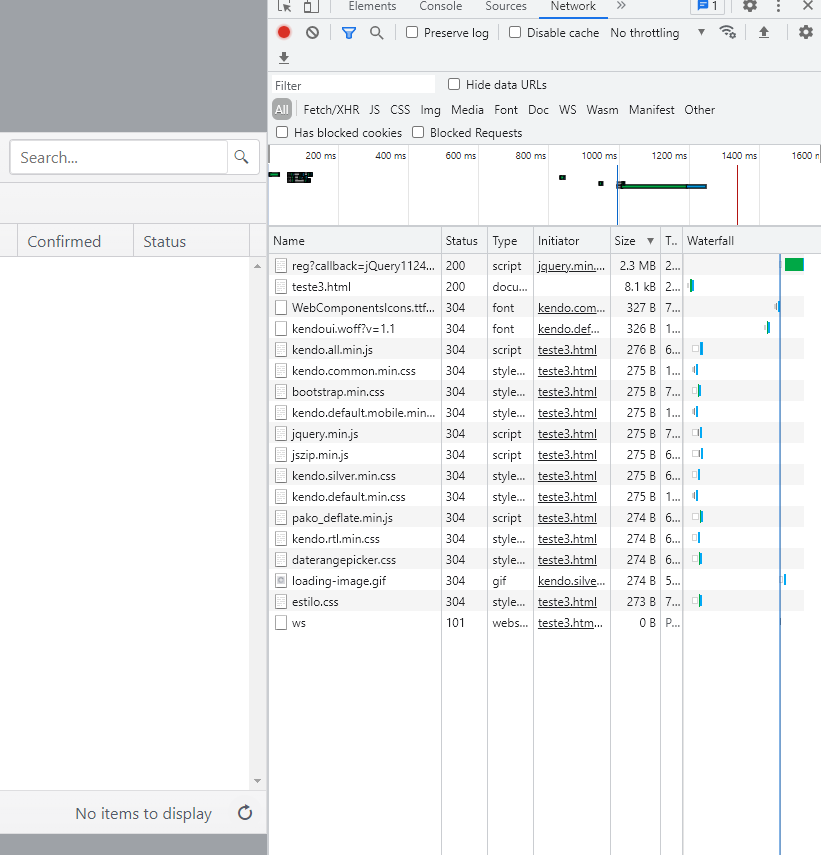Switch to the Console tab
The height and width of the screenshot is (855, 821).
[440, 6]
